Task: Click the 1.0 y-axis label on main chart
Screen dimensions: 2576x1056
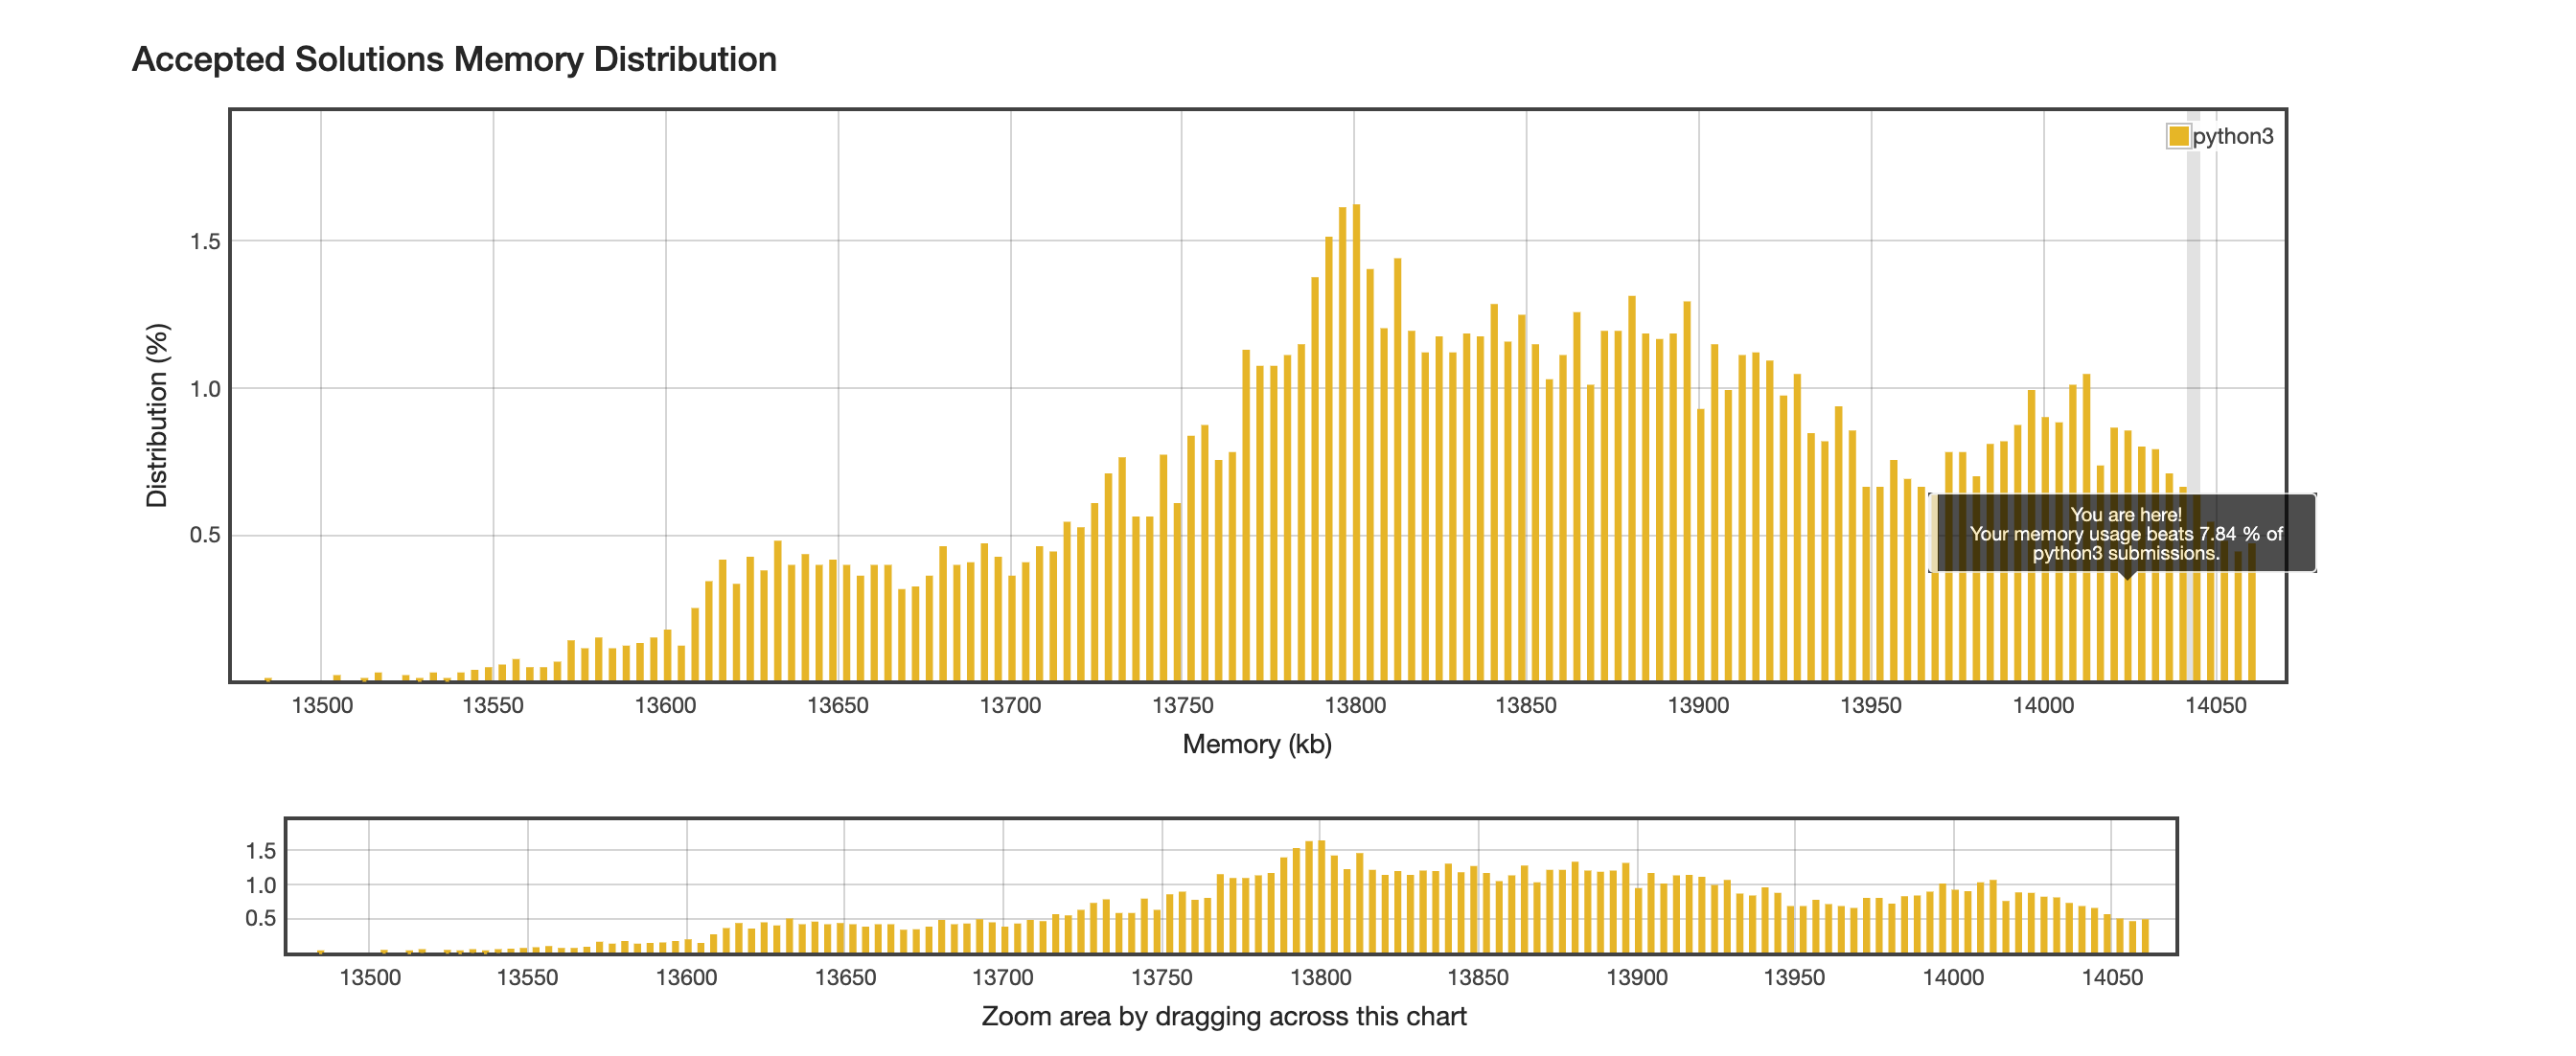Action: pyautogui.click(x=205, y=389)
